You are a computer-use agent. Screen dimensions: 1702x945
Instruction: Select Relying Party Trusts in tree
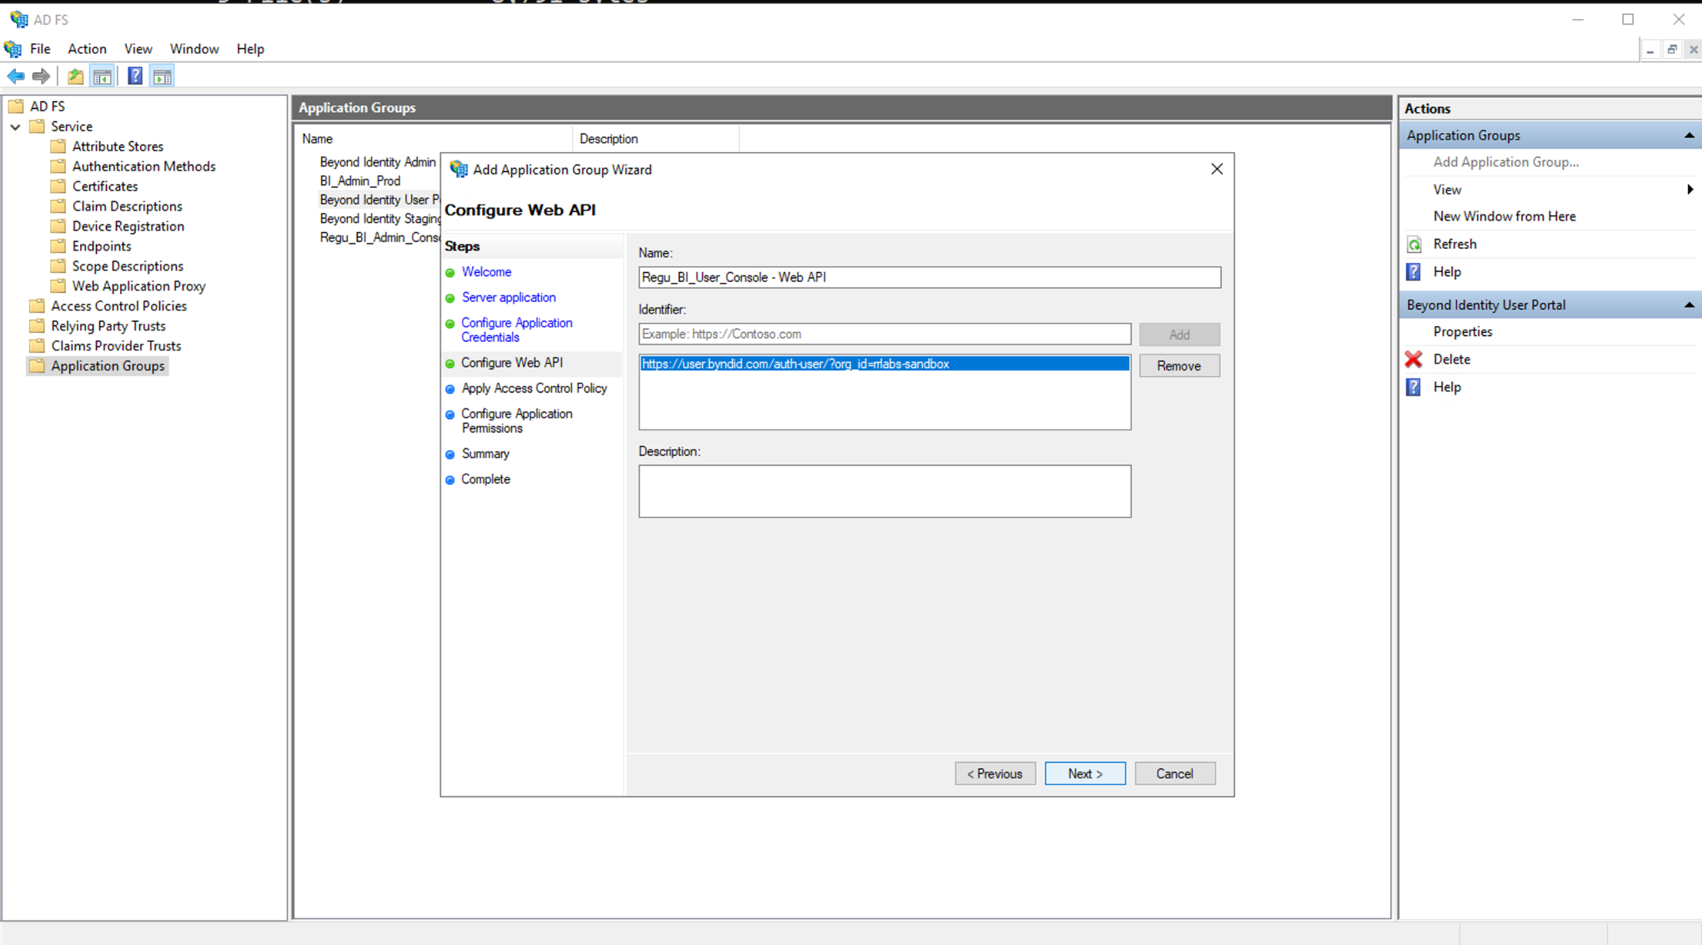click(108, 326)
